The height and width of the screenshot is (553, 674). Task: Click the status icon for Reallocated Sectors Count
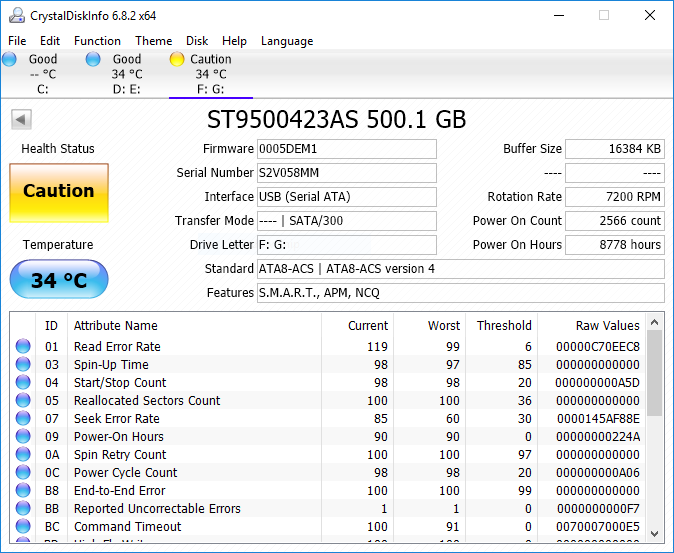pyautogui.click(x=23, y=400)
